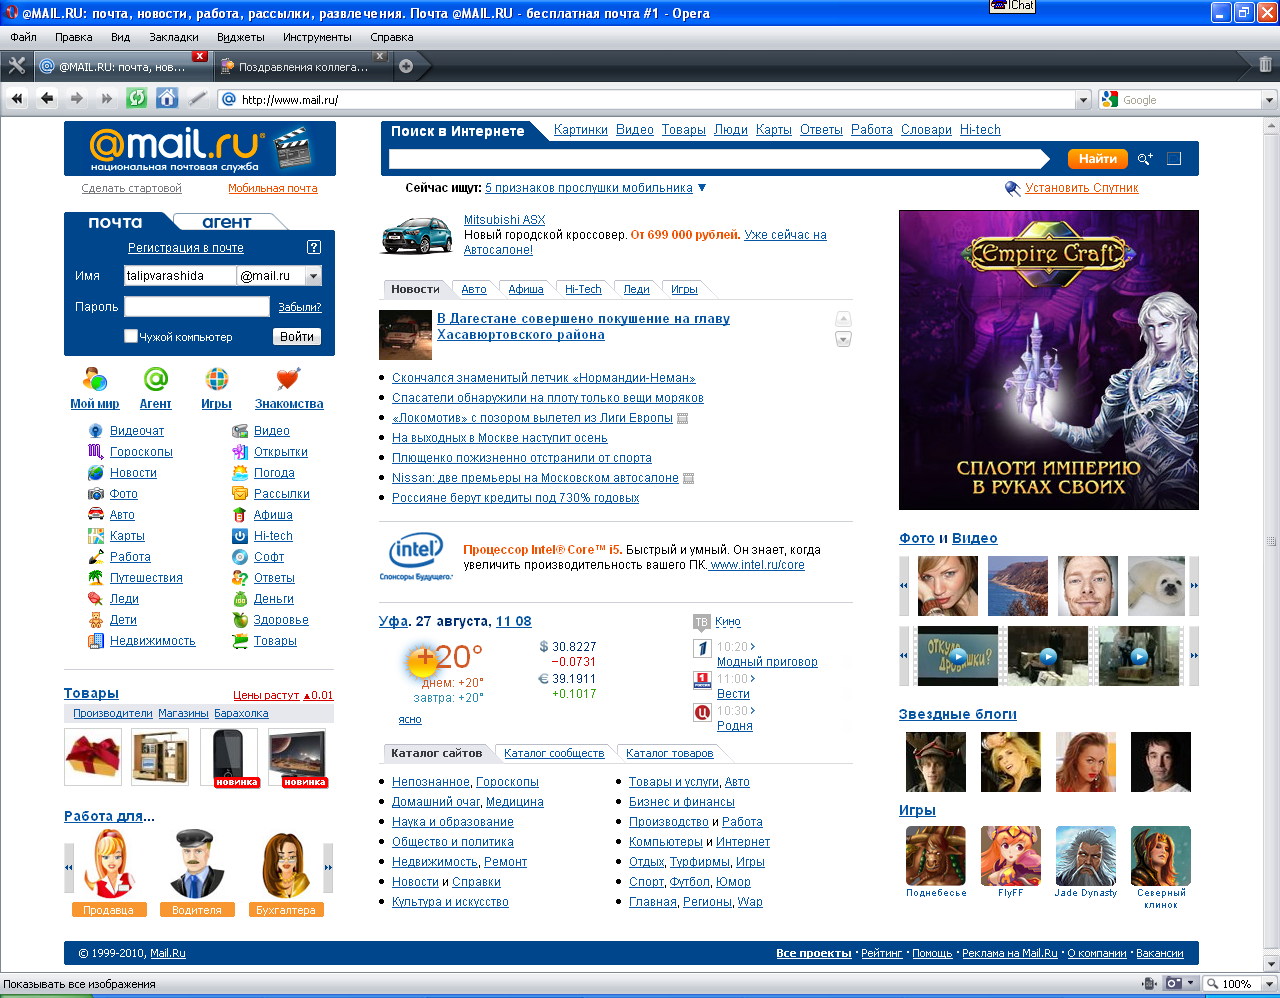Expand the Сейчас ищут blue arrow
1280x998 pixels.
(702, 188)
